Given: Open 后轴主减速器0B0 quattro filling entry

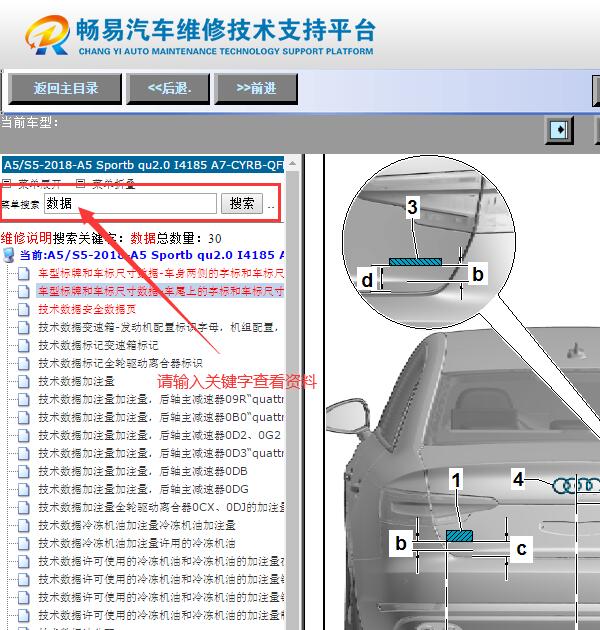Looking at the screenshot, I should (x=161, y=417).
